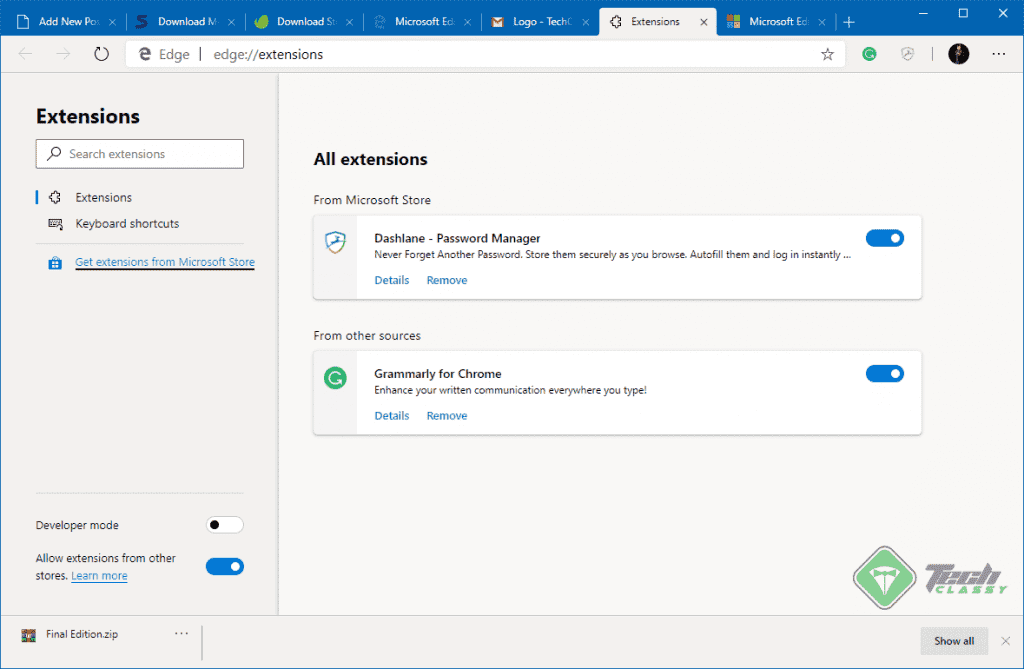Reload the current page
This screenshot has width=1024, height=669.
(101, 54)
